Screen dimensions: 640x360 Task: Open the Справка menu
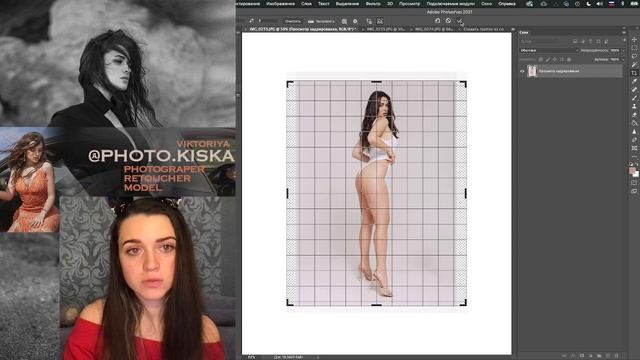click(507, 4)
